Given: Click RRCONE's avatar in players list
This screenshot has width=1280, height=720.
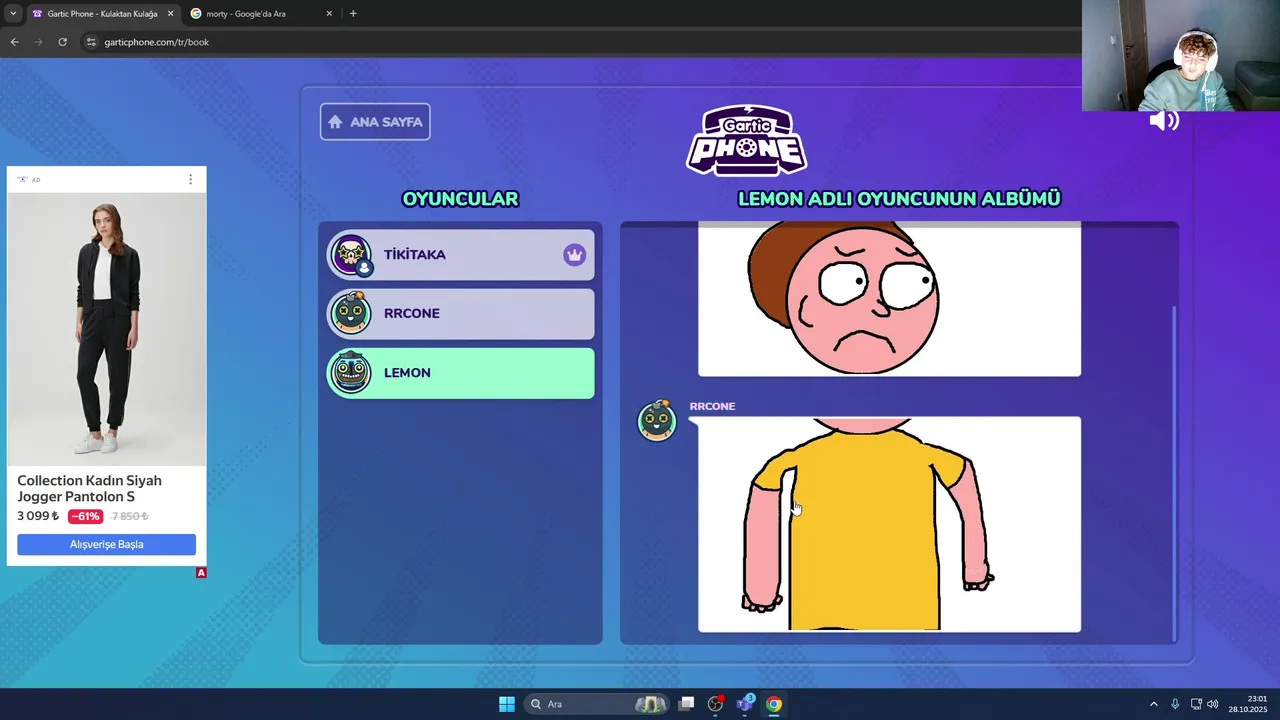Looking at the screenshot, I should [x=351, y=313].
